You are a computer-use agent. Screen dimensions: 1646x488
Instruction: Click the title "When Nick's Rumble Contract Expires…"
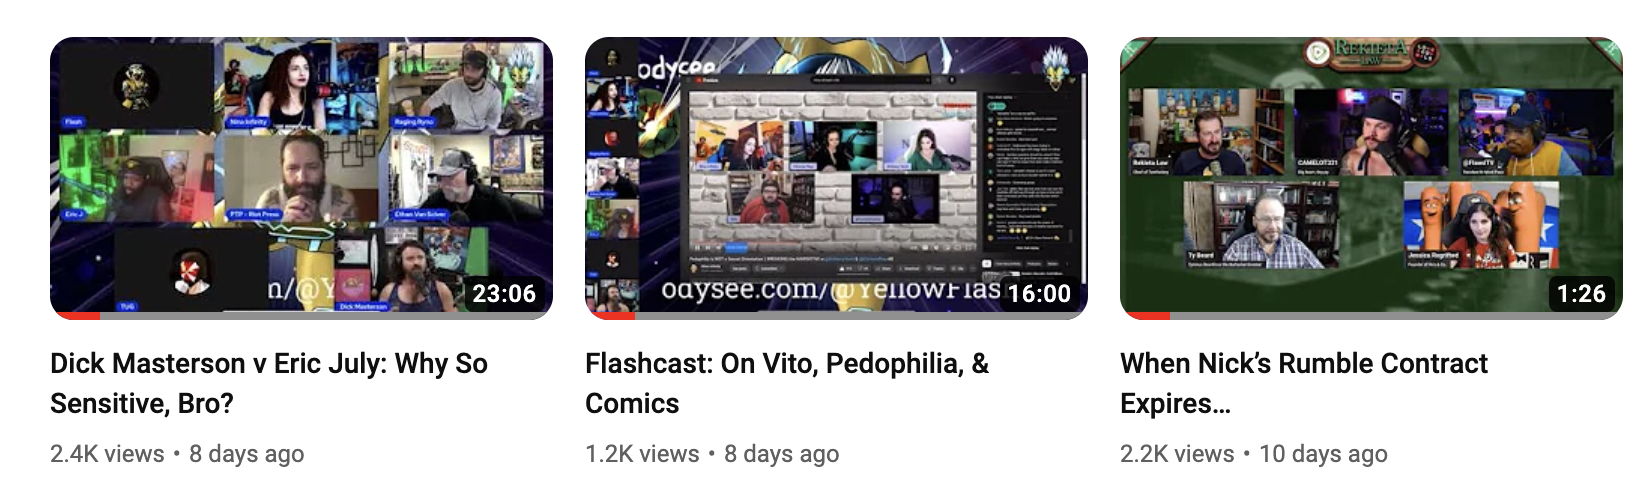pyautogui.click(x=1304, y=383)
